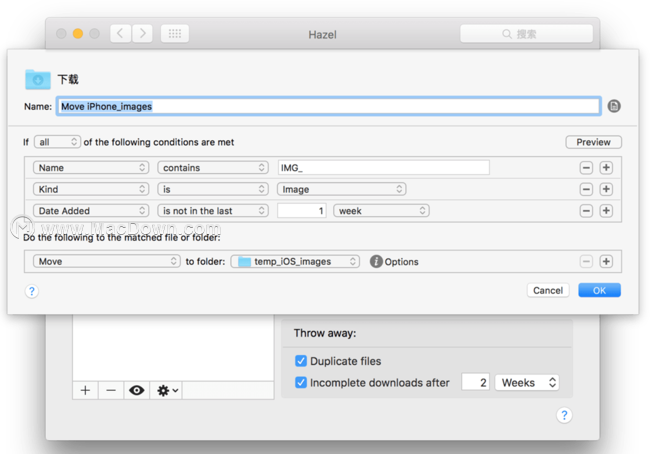Open the 'all' conditions match dropdown
Screen dimensions: 653x454
pyautogui.click(x=57, y=142)
